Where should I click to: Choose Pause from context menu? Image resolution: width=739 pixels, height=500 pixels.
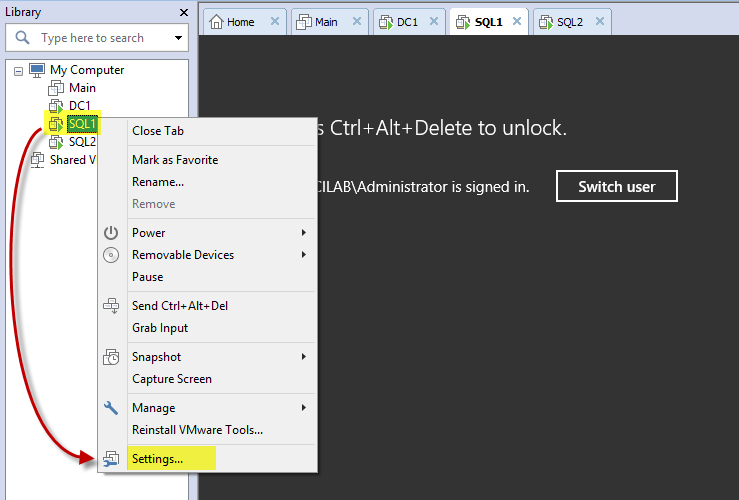(207, 277)
